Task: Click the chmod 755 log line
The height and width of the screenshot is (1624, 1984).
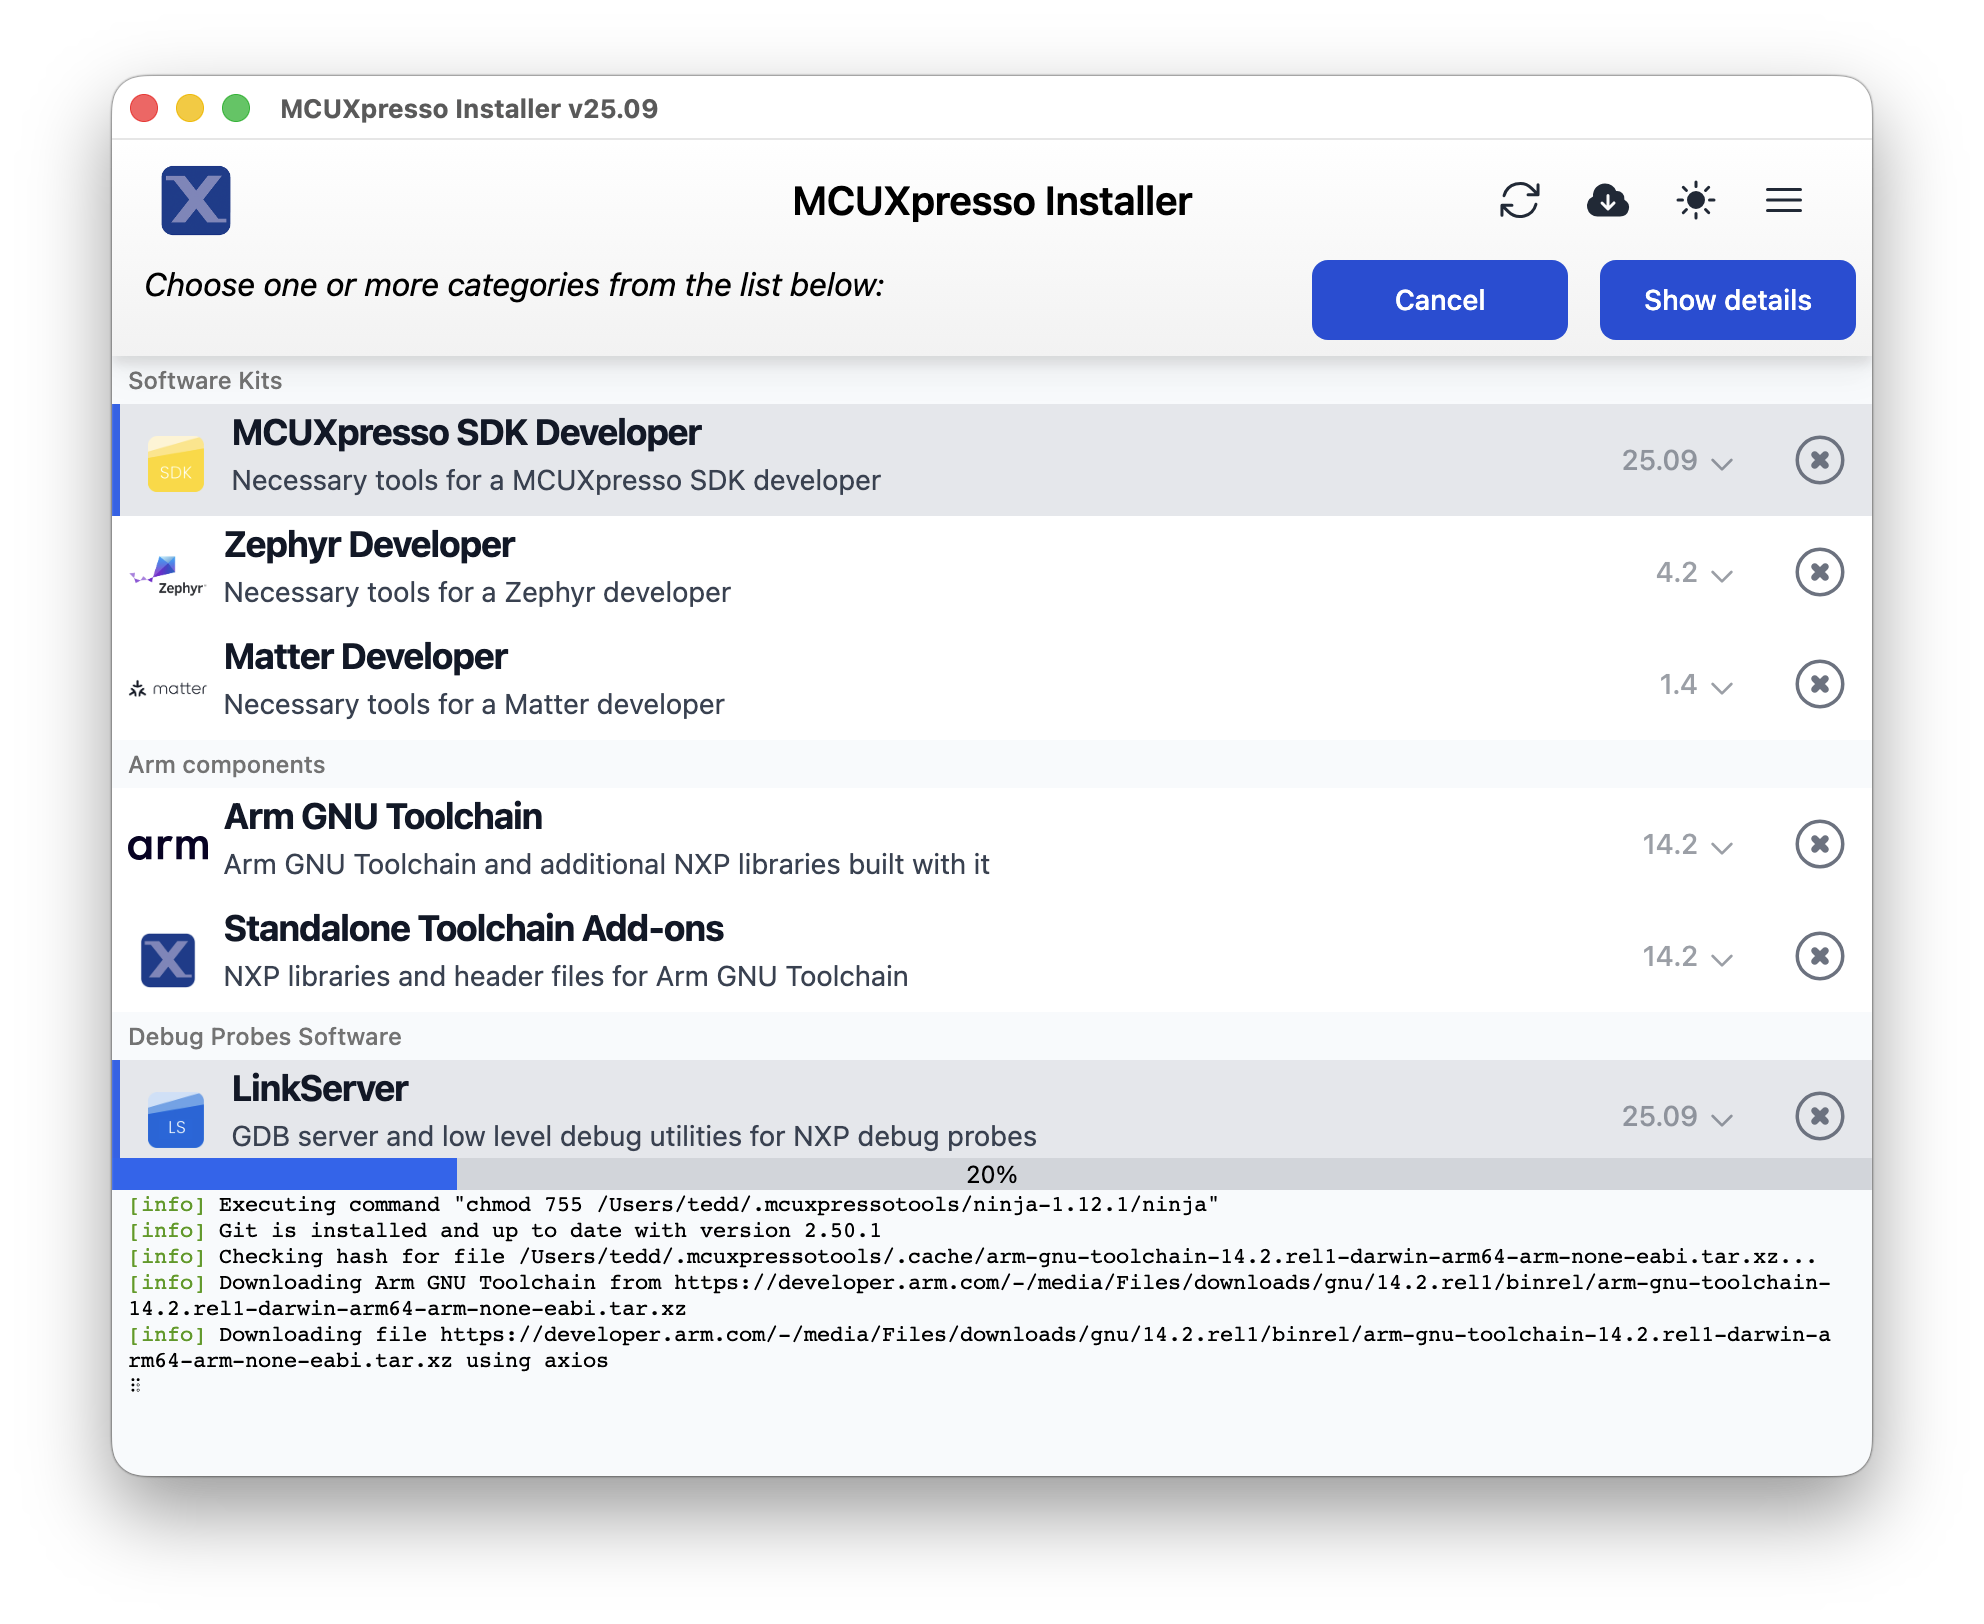Action: coord(674,1204)
